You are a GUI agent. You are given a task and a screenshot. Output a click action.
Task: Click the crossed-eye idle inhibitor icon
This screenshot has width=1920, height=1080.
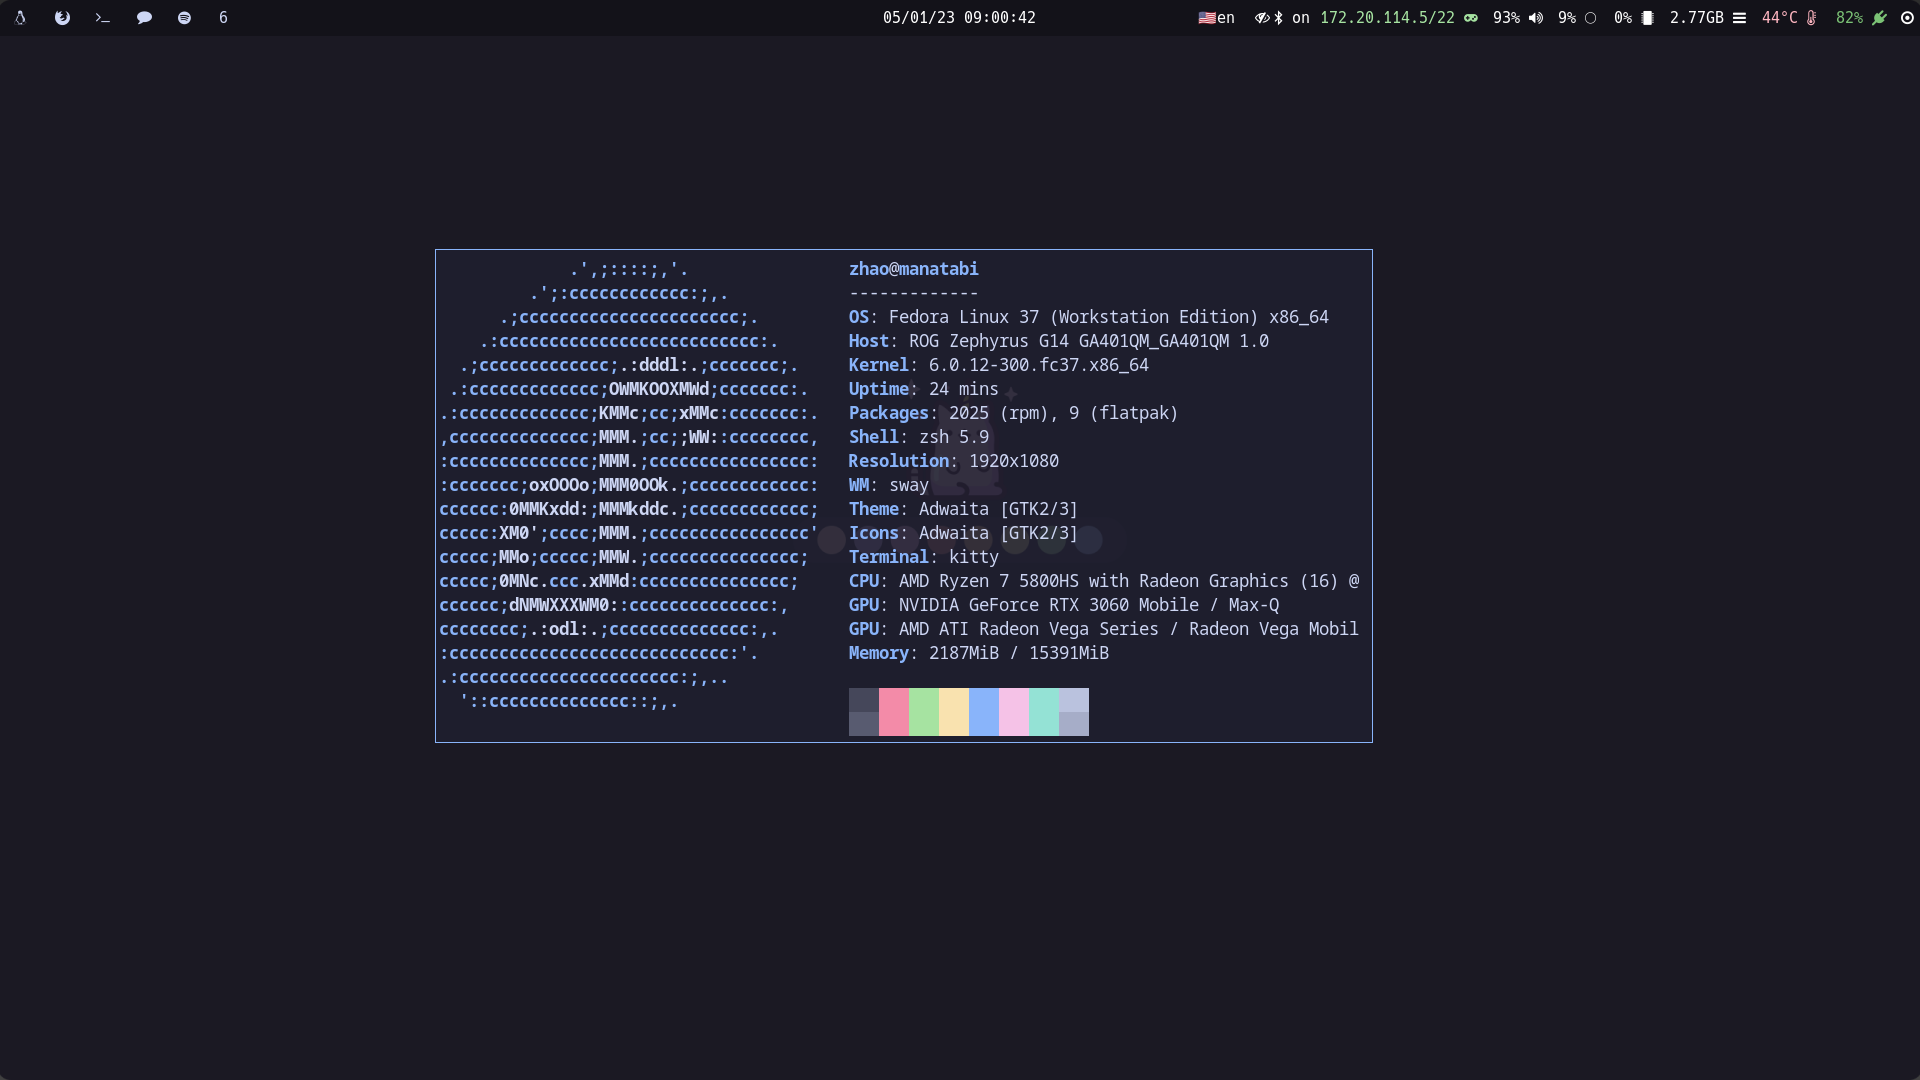[x=1262, y=18]
